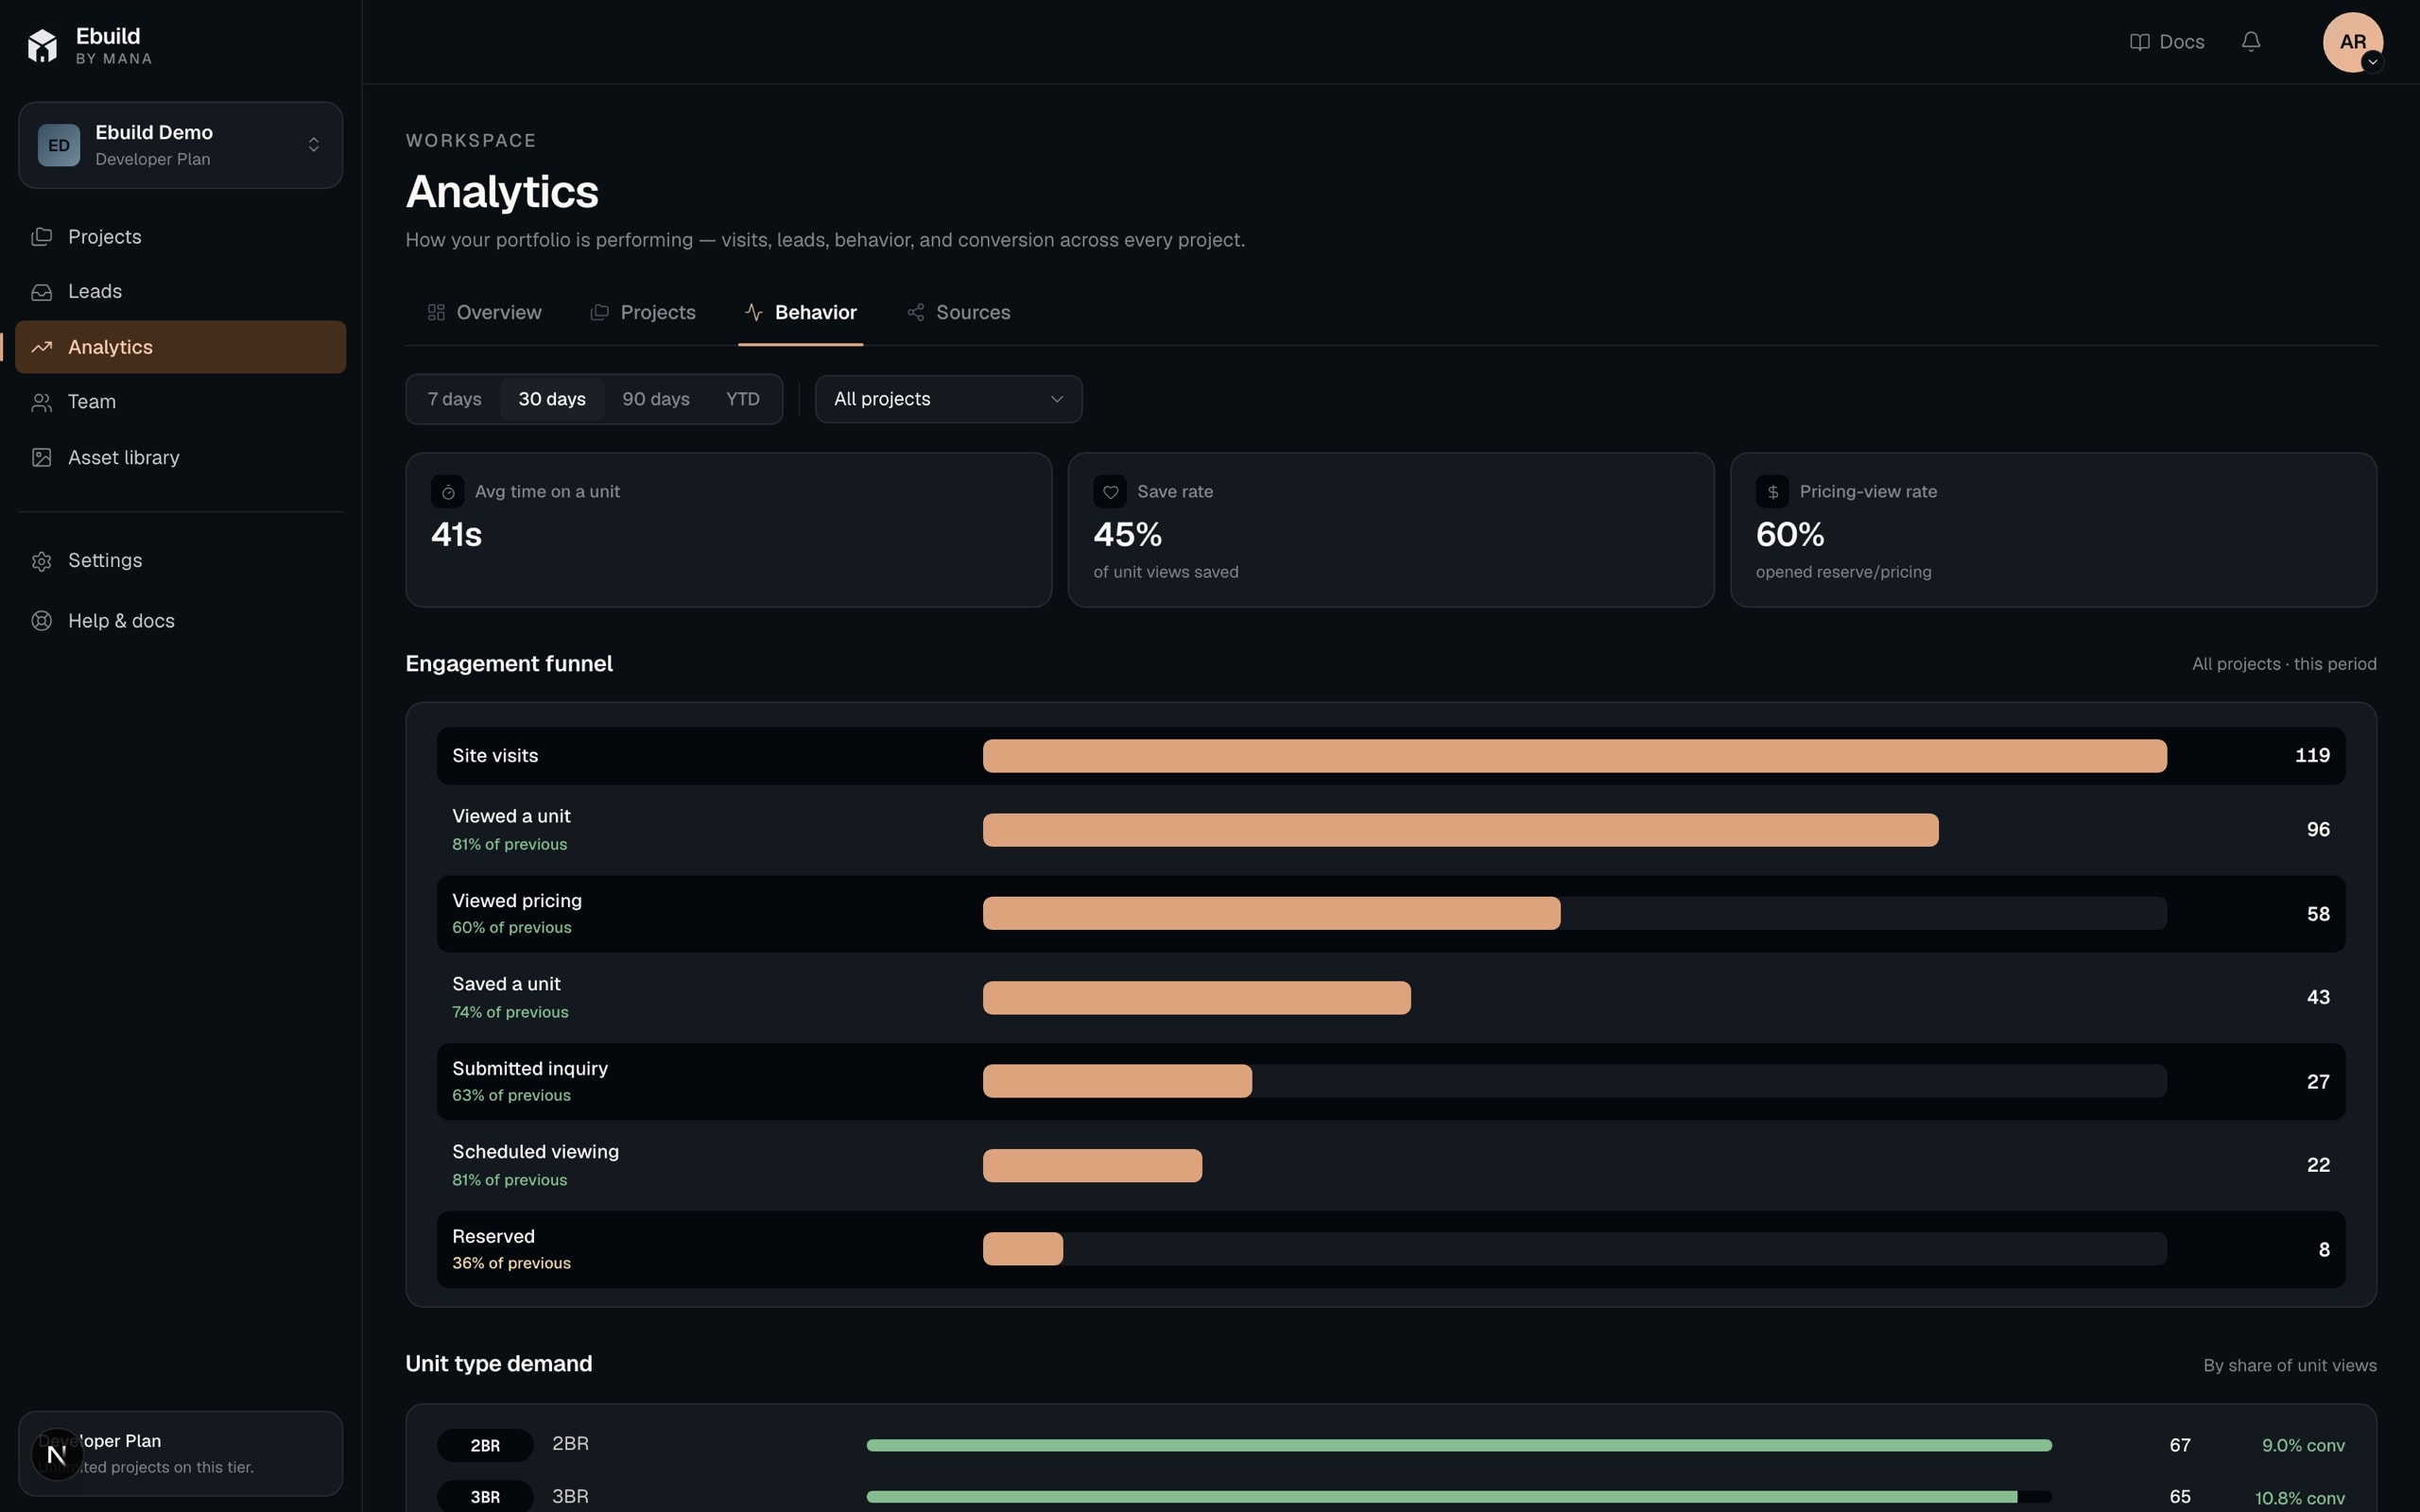Screen dimensions: 2420x1512
Task: Click the "41s" avg time value
Action: pyautogui.click(x=456, y=535)
